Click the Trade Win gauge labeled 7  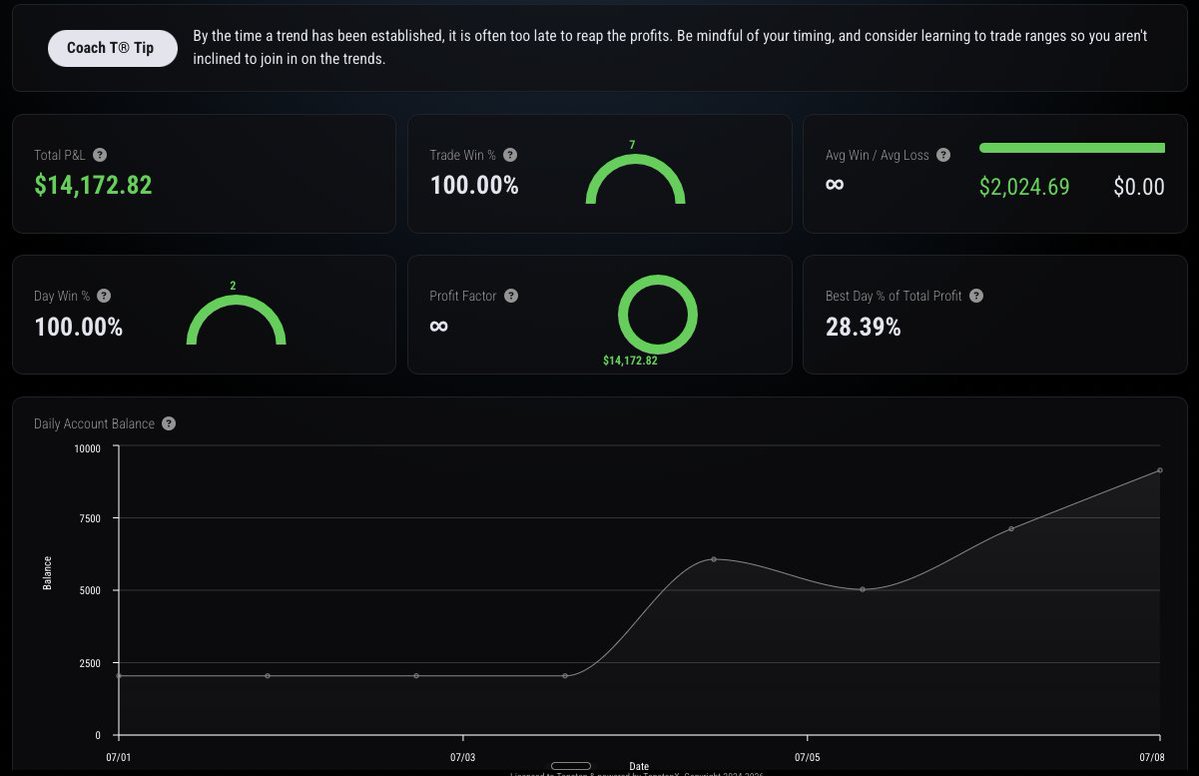(x=635, y=179)
